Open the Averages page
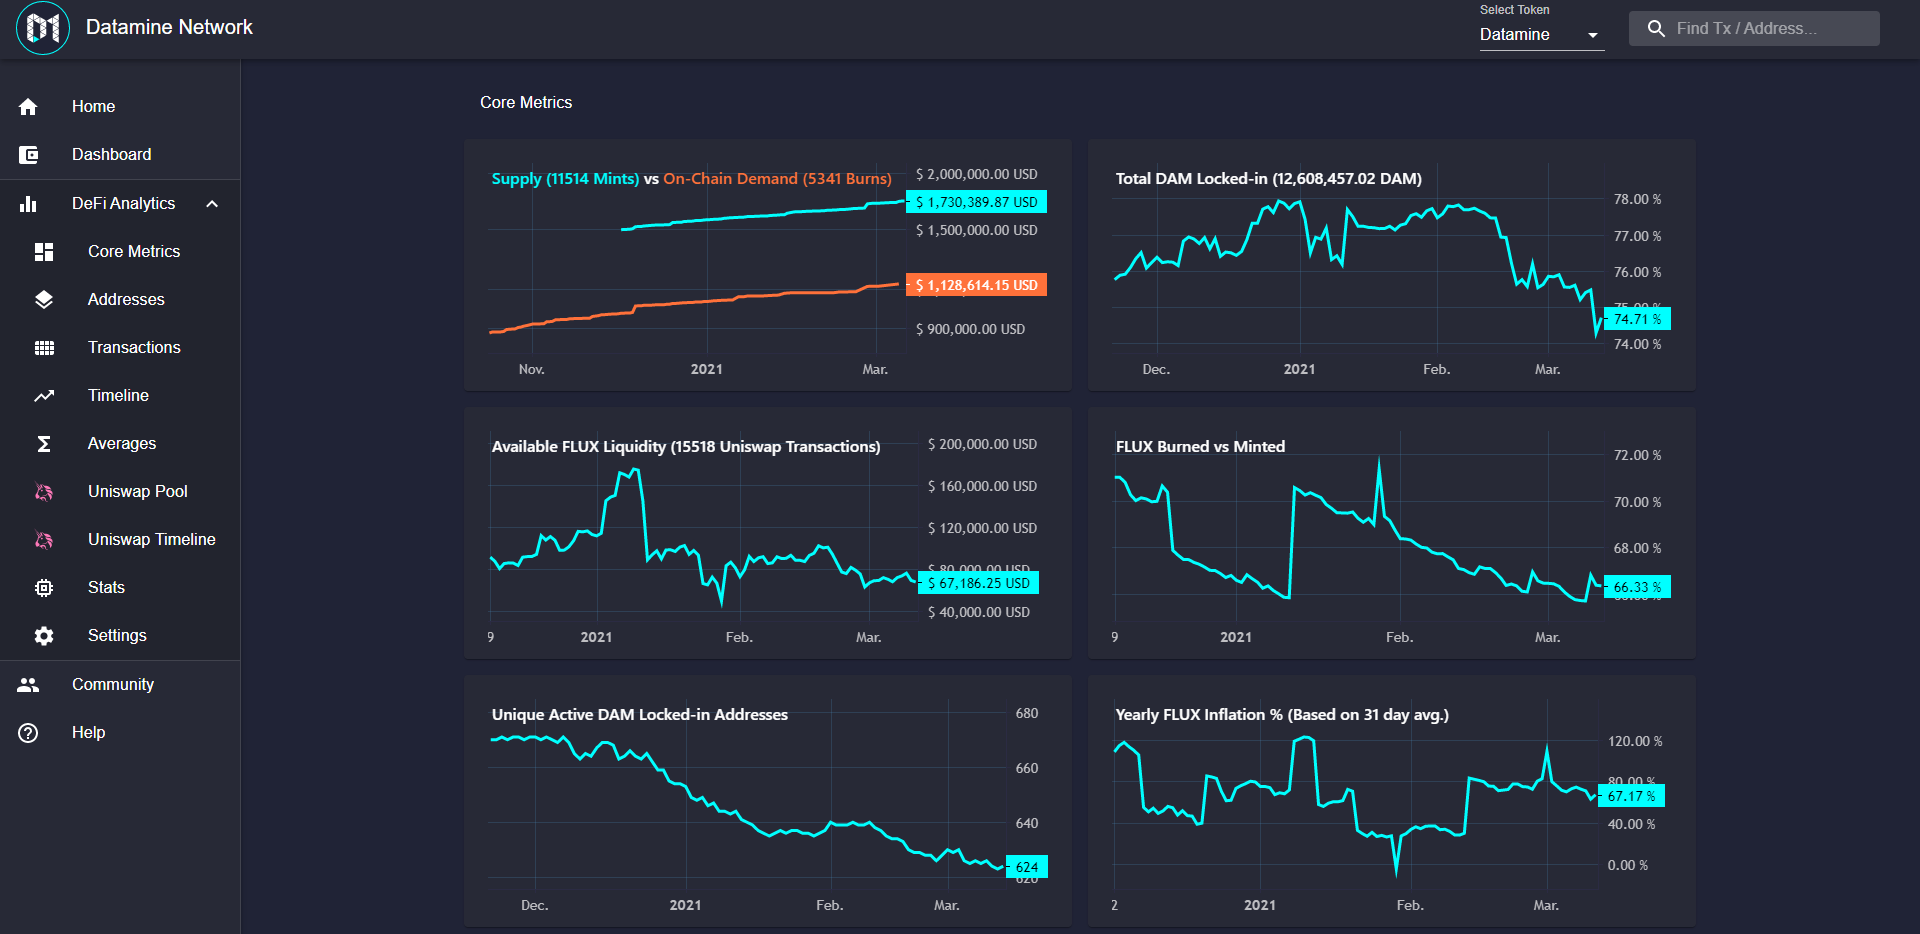Screen dimensions: 1920x934 (x=120, y=443)
